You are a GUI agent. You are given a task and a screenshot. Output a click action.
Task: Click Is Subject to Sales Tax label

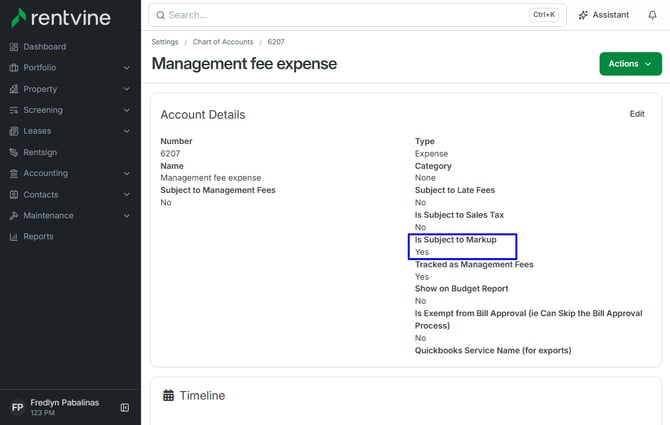pos(459,215)
